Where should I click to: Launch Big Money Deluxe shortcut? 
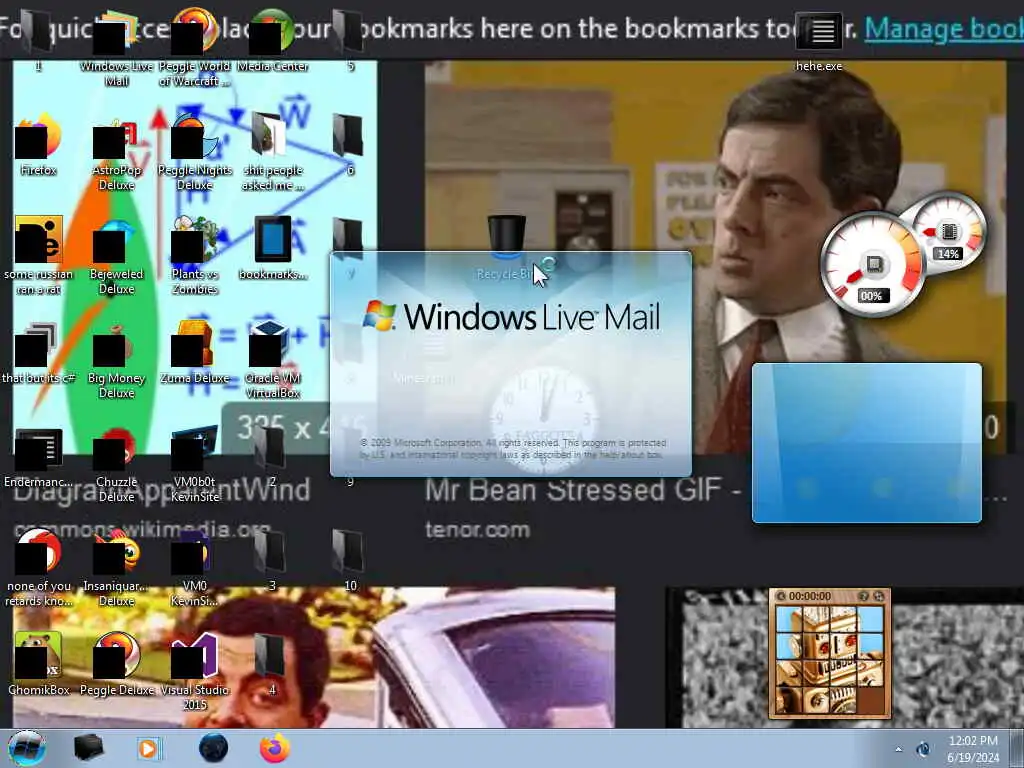point(116,359)
